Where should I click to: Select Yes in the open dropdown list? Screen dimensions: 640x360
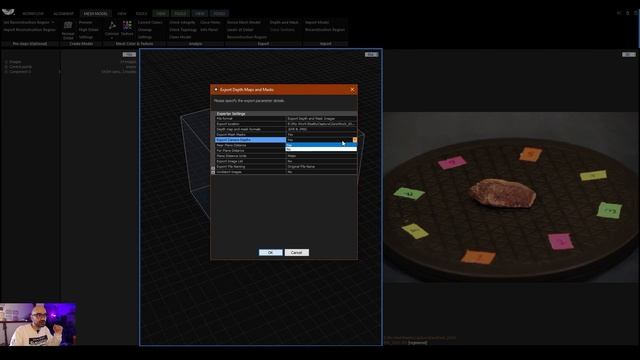pos(321,145)
